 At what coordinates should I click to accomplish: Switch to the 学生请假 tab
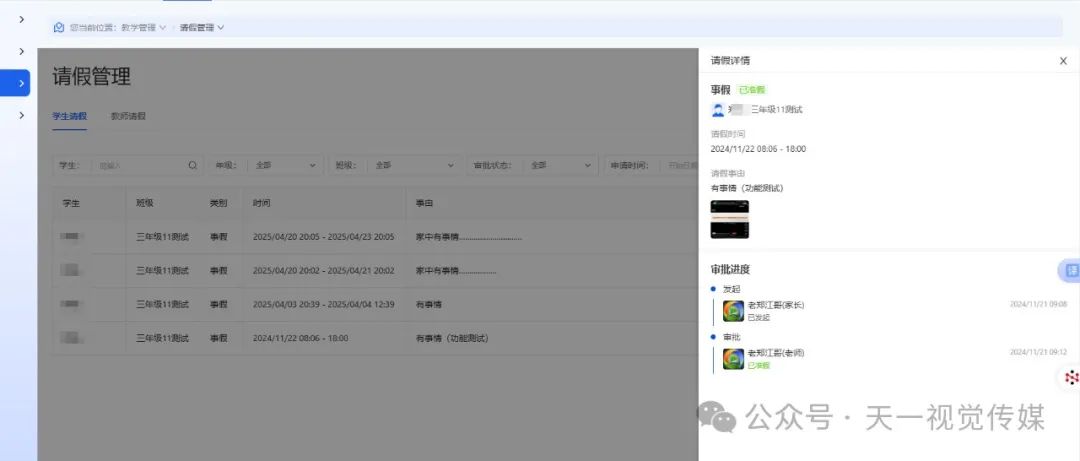click(70, 116)
